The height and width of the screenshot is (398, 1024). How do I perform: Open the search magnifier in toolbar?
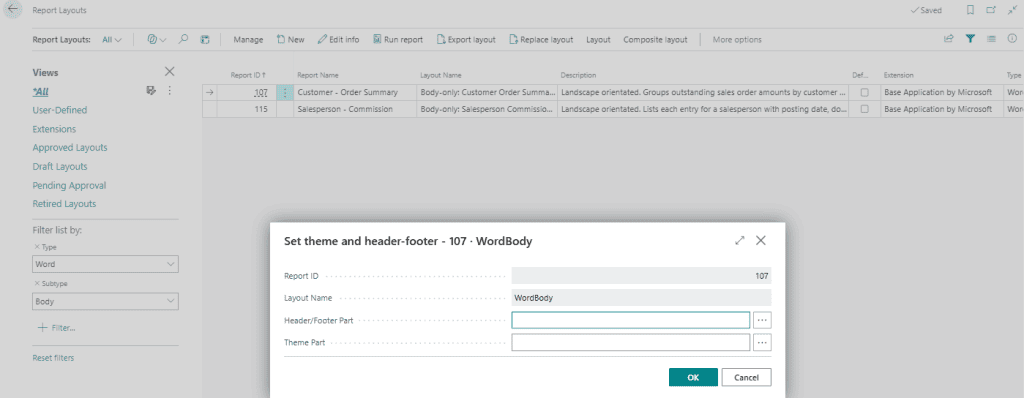[184, 39]
